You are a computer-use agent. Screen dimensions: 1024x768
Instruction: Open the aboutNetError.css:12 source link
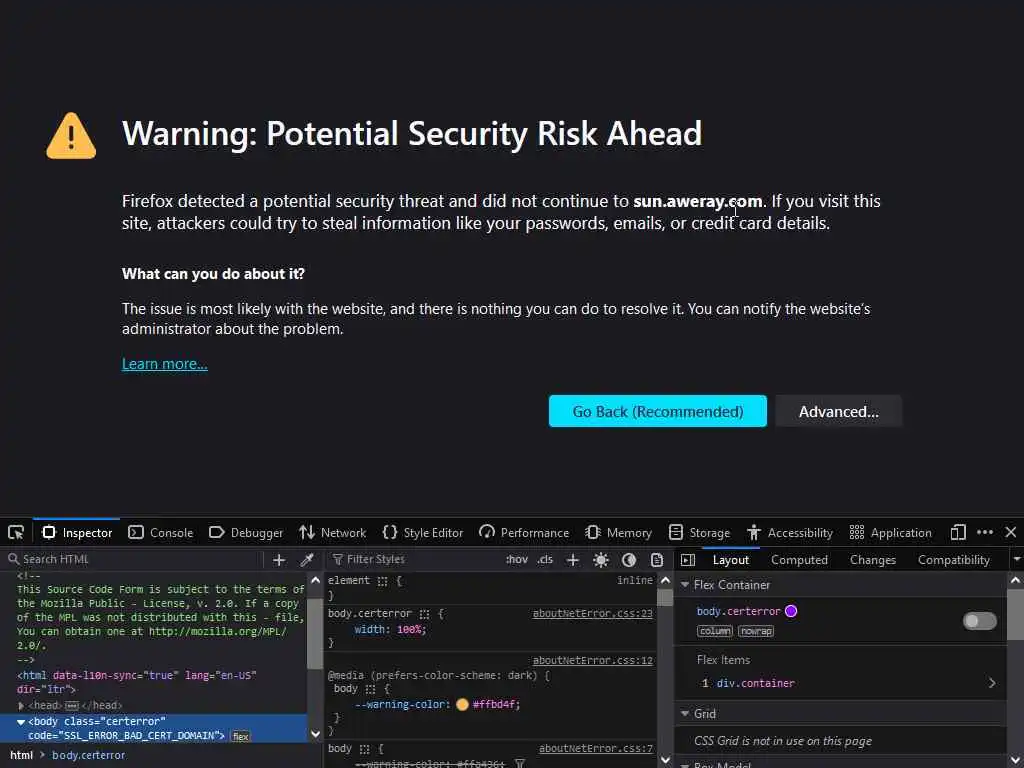point(592,660)
